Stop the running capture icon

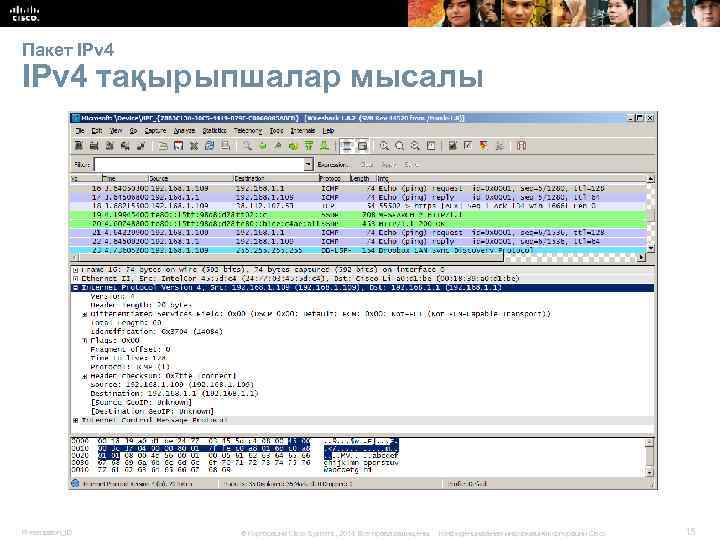(125, 146)
